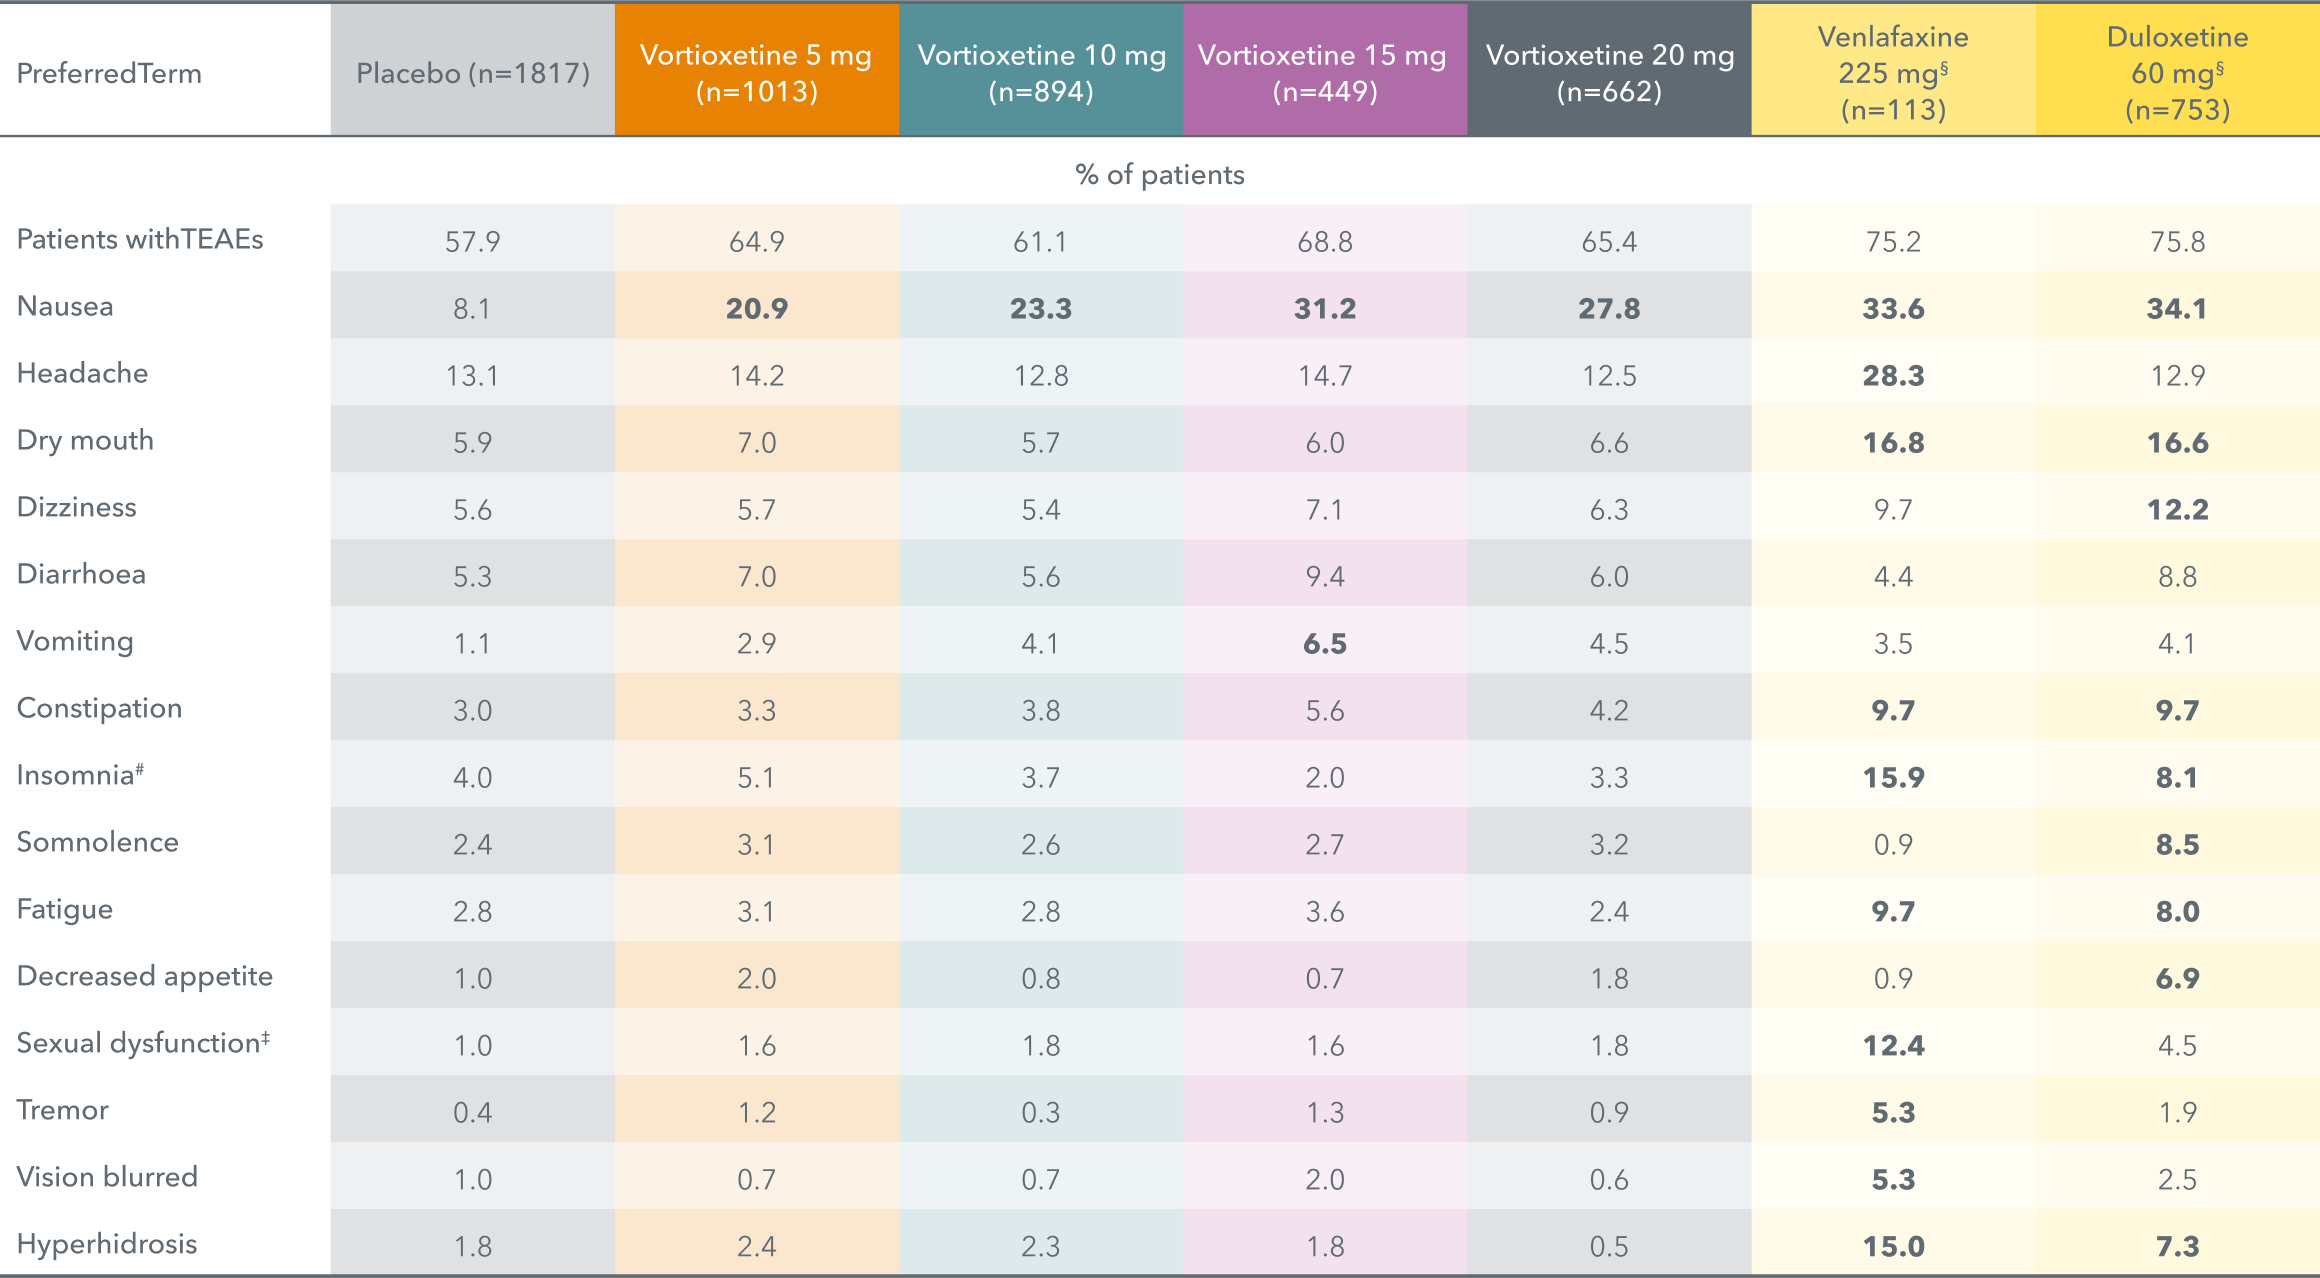
Task: Select the Vortioxetine 5 mg orange header
Action: (x=756, y=72)
